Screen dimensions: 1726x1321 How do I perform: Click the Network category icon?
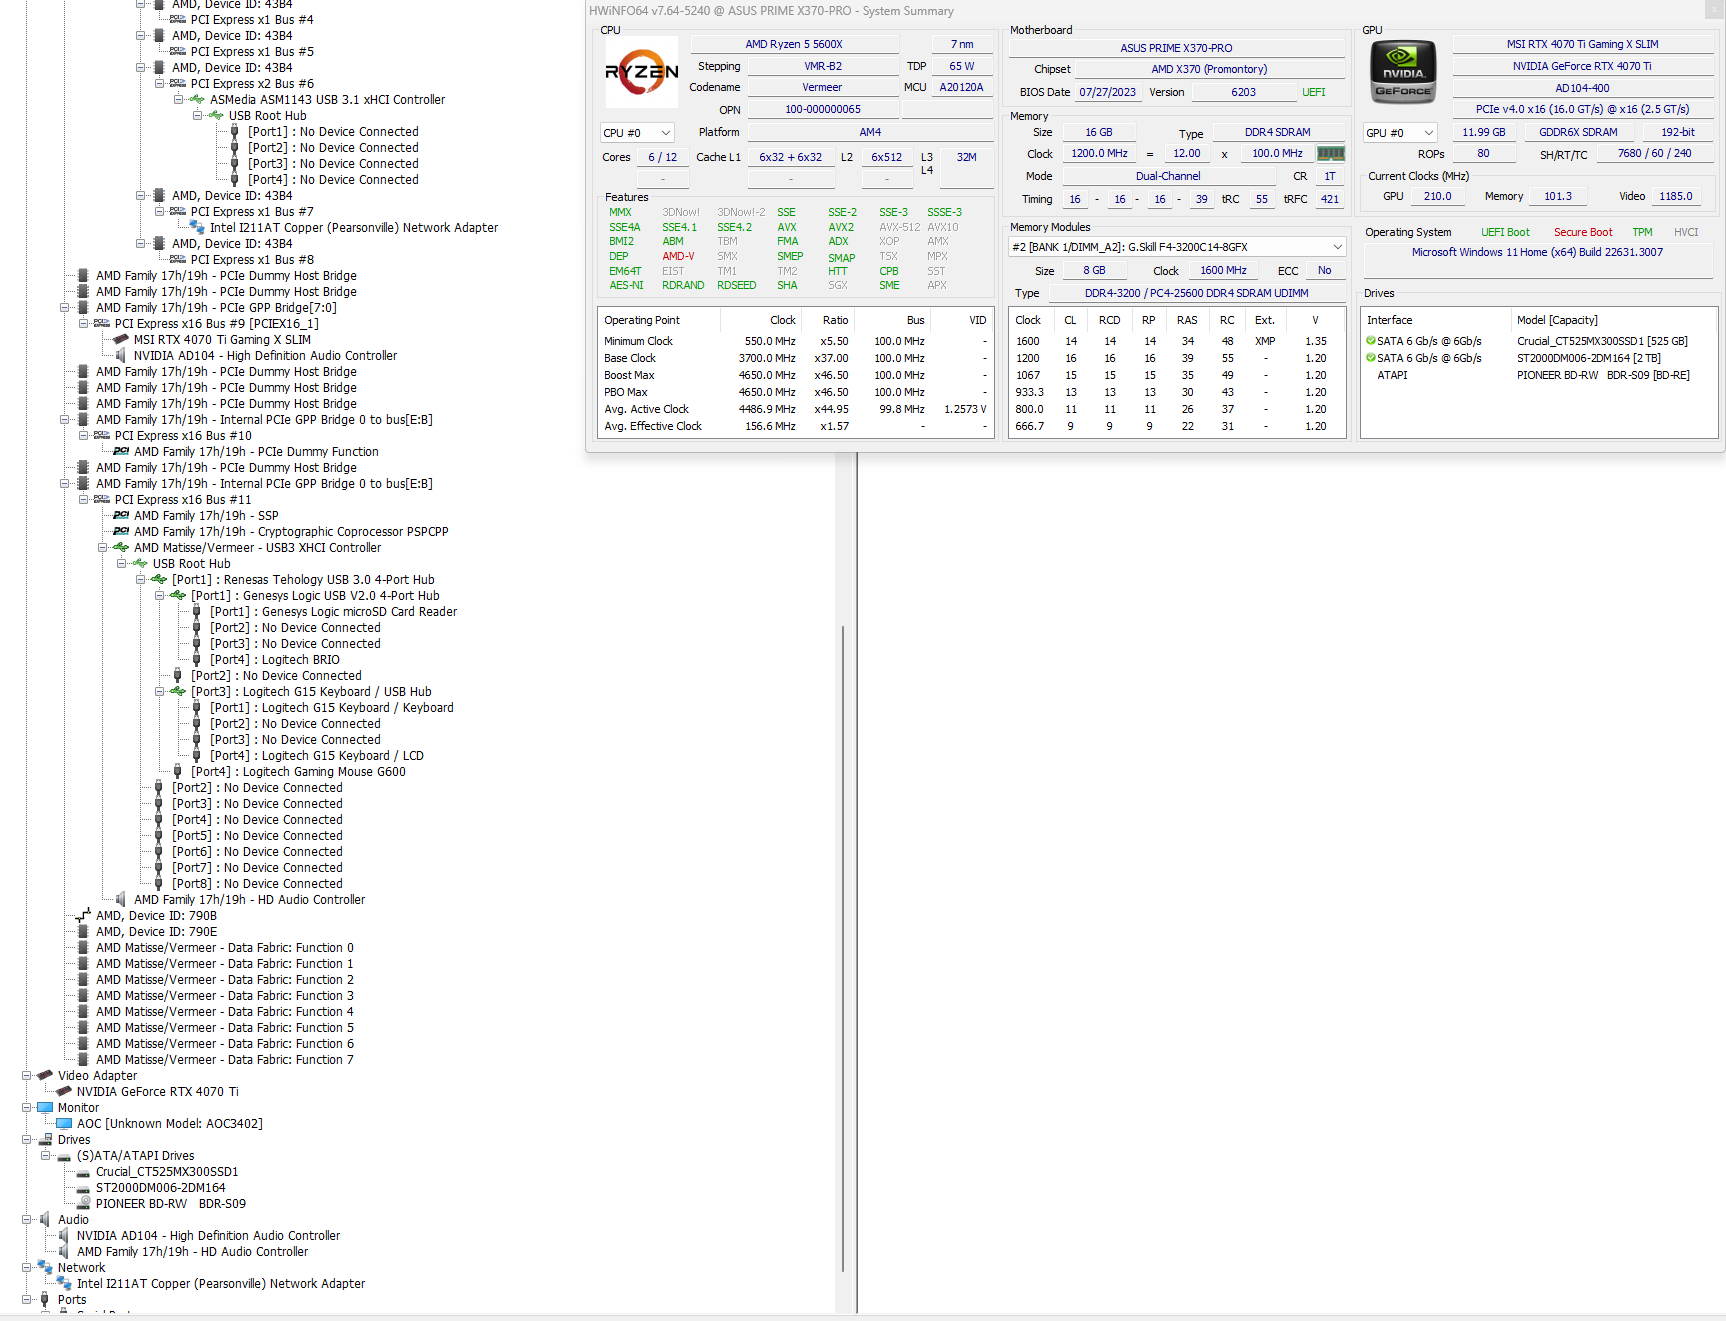click(x=45, y=1268)
